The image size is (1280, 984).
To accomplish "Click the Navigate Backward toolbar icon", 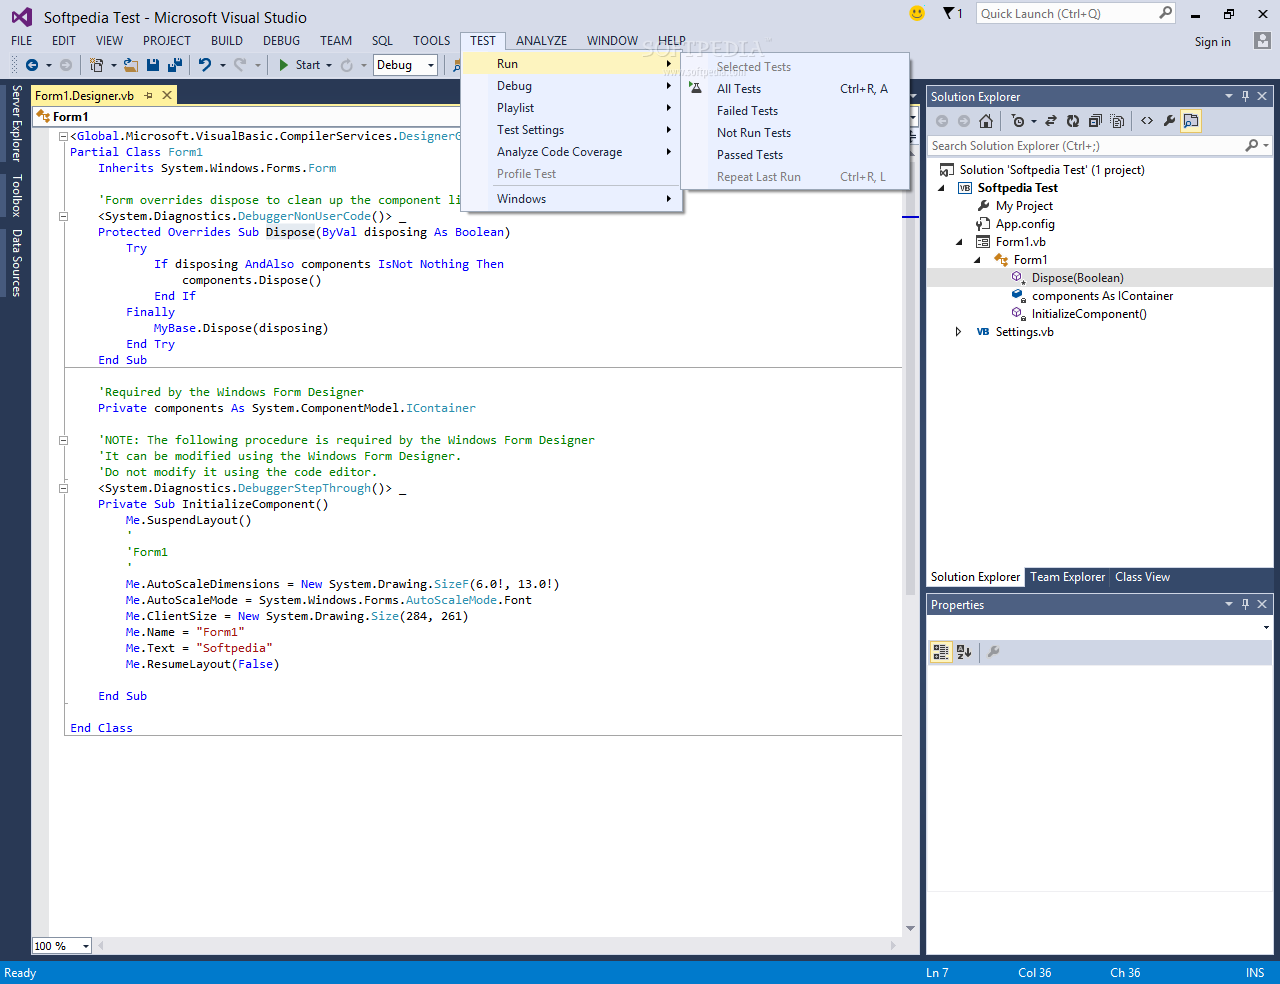I will (32, 65).
